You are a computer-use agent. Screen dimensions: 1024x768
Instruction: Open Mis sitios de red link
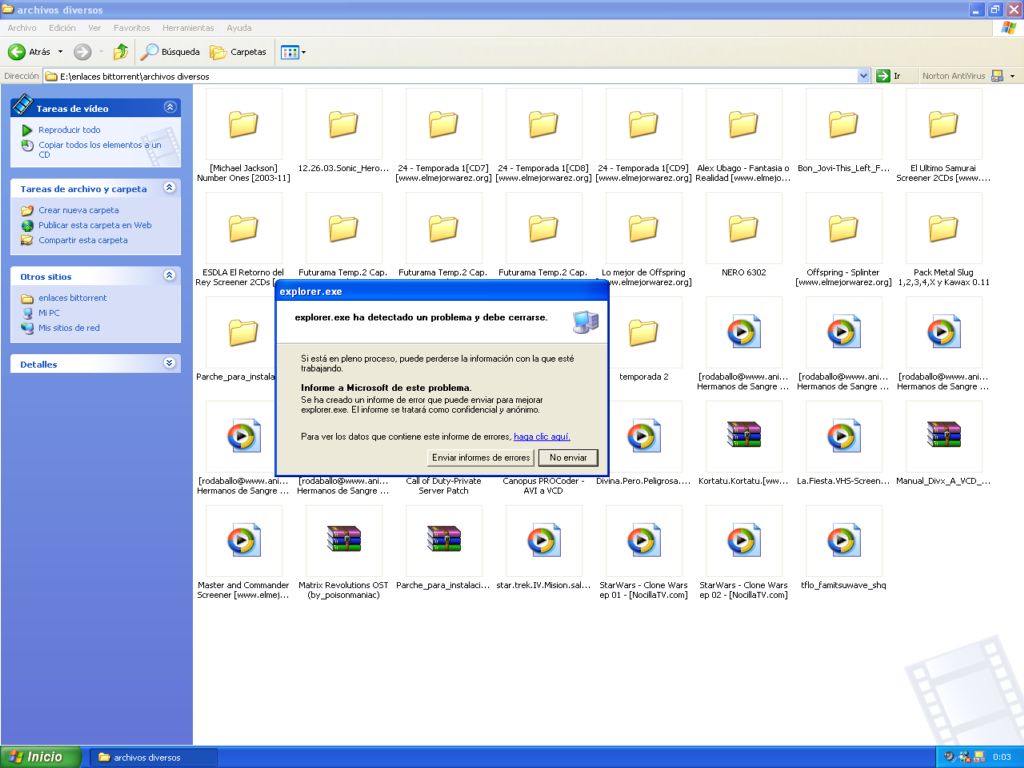(69, 328)
